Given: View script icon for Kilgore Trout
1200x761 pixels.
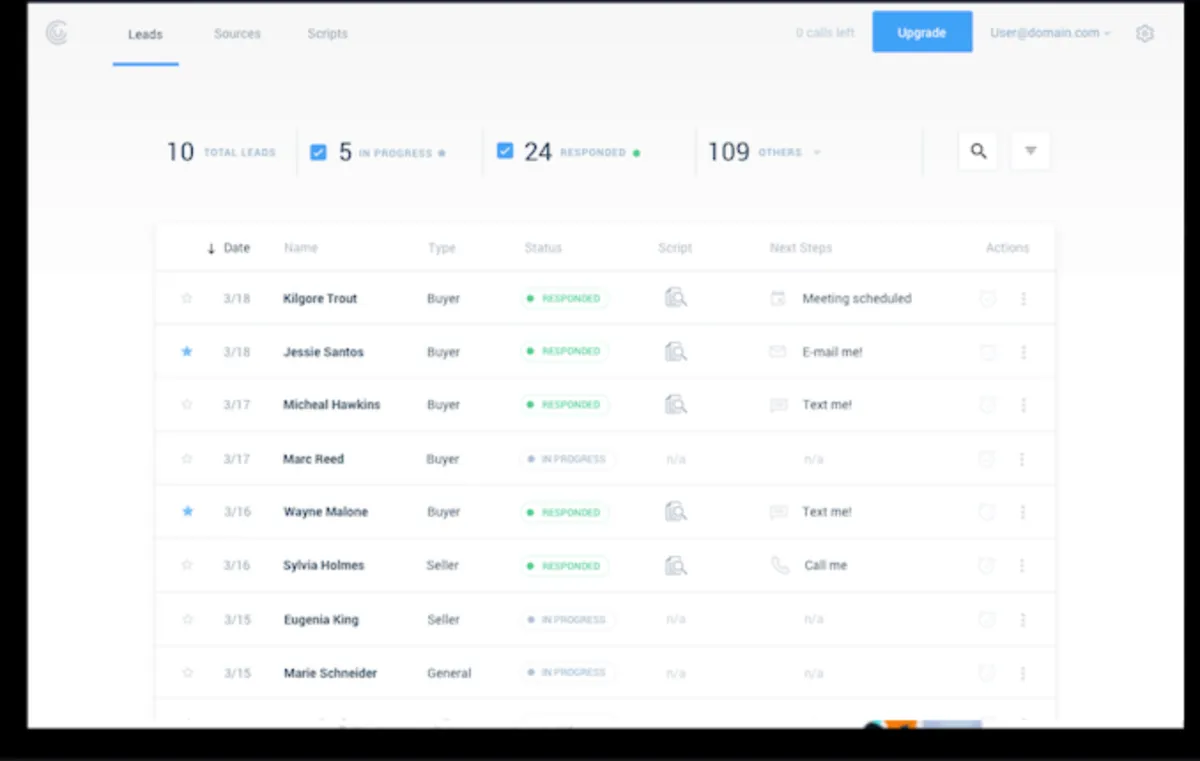Looking at the screenshot, I should [676, 298].
